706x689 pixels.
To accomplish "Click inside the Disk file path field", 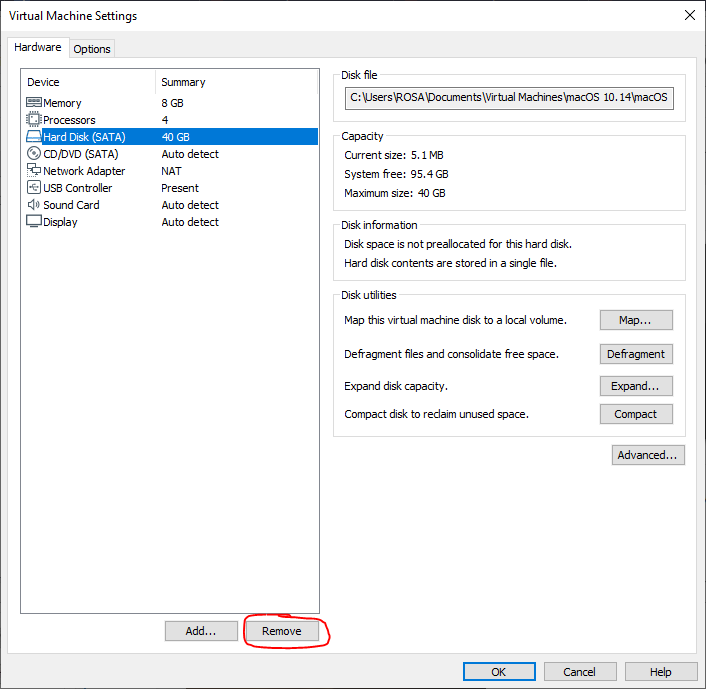I will tap(509, 98).
